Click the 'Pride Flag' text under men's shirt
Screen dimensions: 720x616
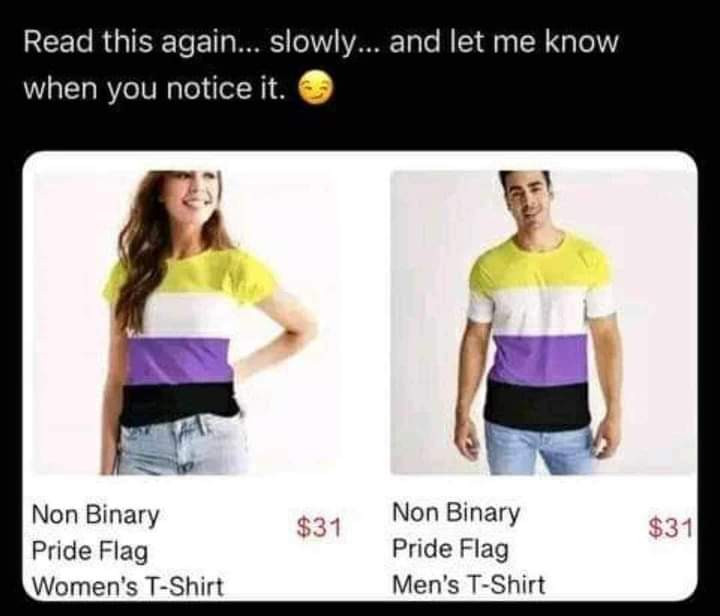[x=450, y=549]
